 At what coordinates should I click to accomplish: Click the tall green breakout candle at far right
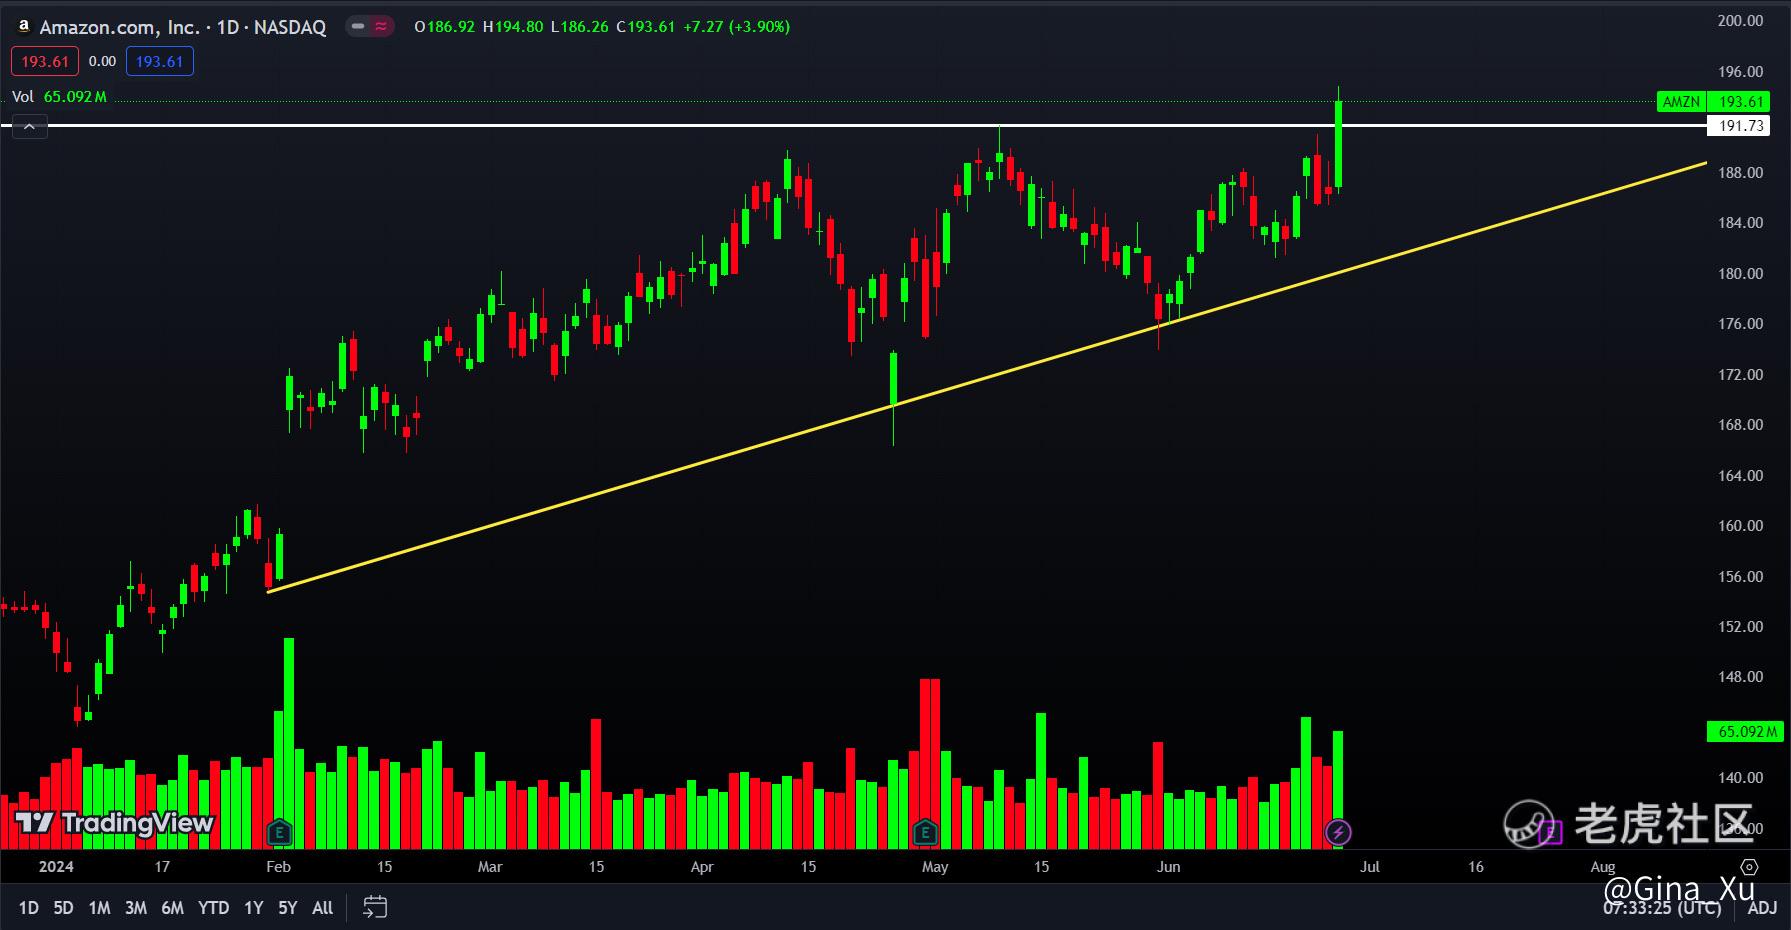1338,145
